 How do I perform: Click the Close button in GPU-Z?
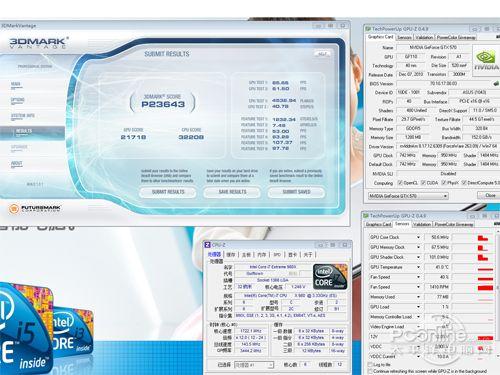coord(490,196)
